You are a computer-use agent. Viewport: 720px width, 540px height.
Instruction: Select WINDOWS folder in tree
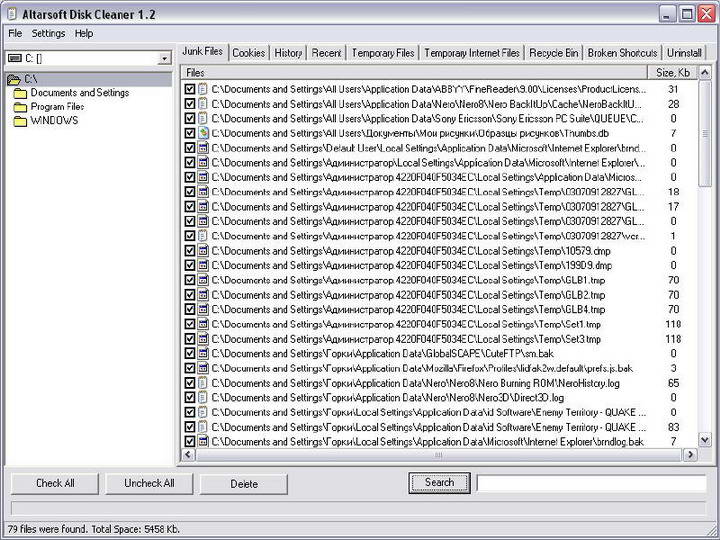coord(54,120)
